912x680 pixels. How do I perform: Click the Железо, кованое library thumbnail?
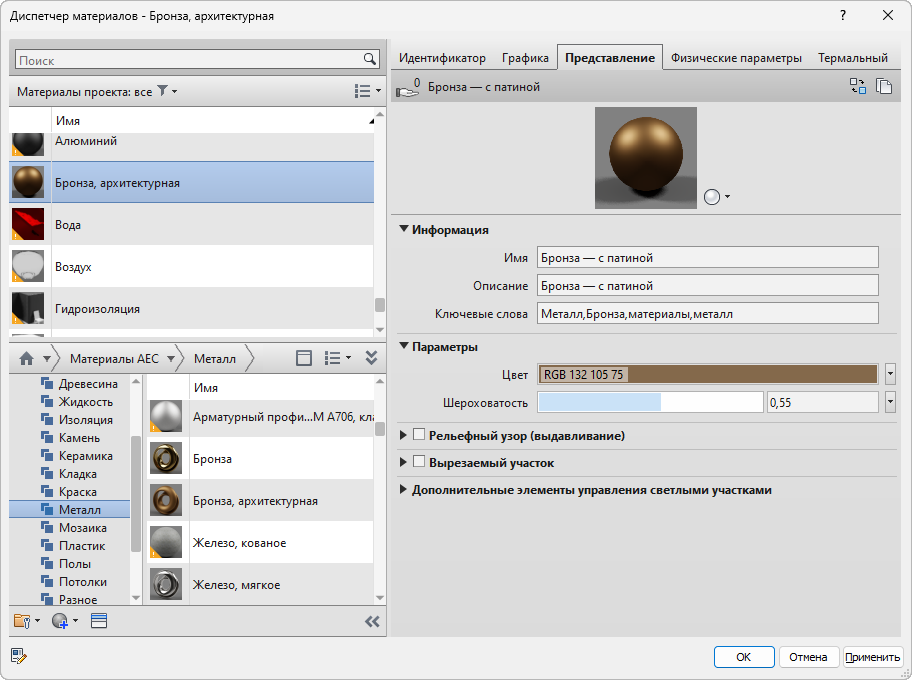click(x=166, y=542)
